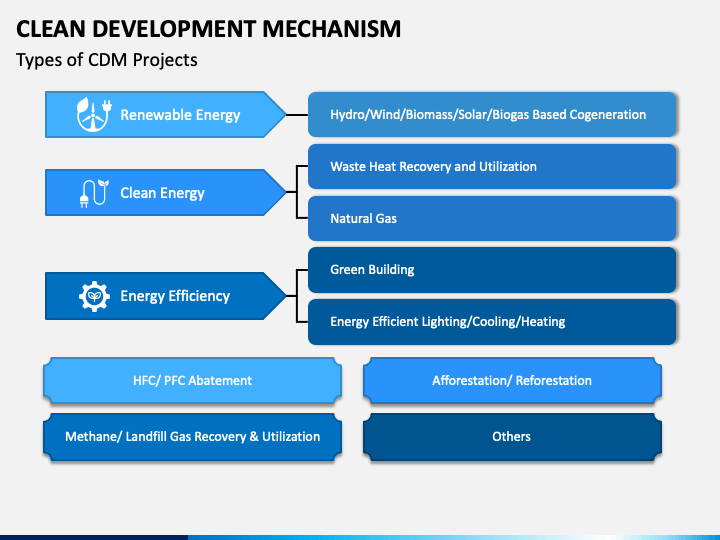The width and height of the screenshot is (720, 540).
Task: Select the Clean Development Mechanism title
Action: tap(208, 29)
